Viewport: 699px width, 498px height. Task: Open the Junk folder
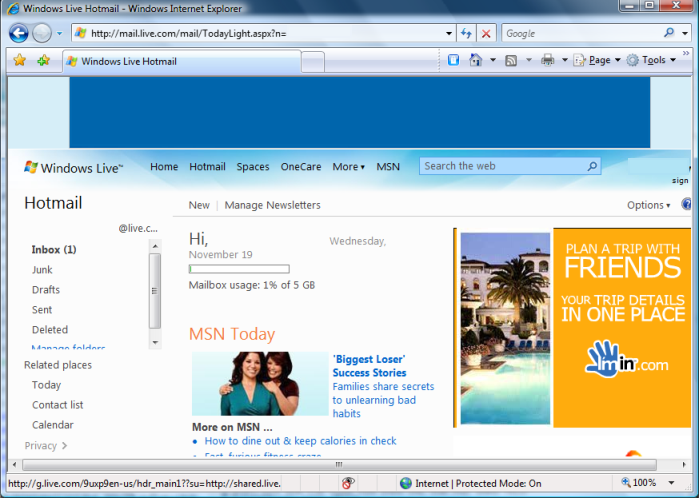tap(42, 270)
